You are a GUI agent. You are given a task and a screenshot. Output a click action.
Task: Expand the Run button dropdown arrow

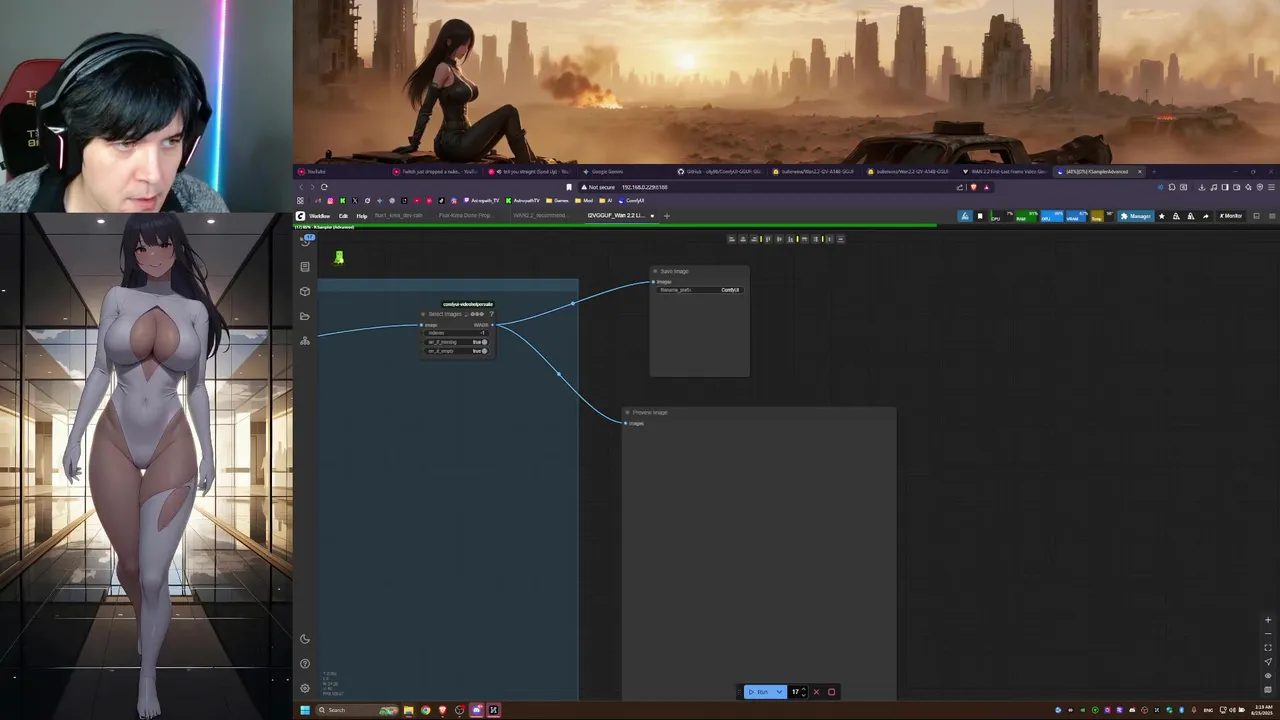(x=779, y=692)
